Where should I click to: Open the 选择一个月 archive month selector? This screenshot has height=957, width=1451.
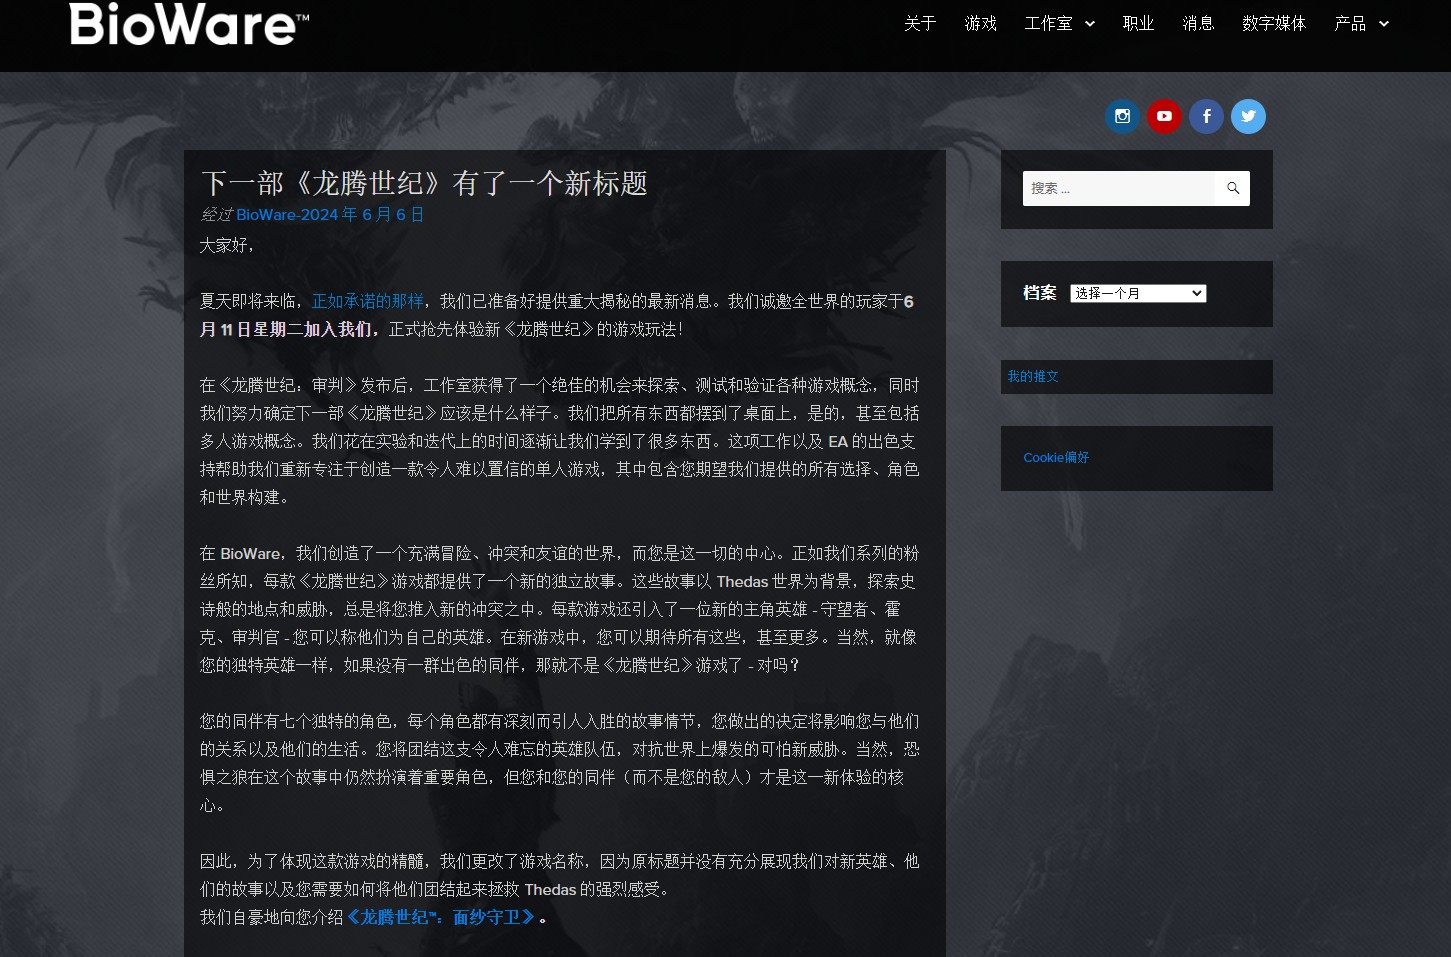(x=1138, y=293)
